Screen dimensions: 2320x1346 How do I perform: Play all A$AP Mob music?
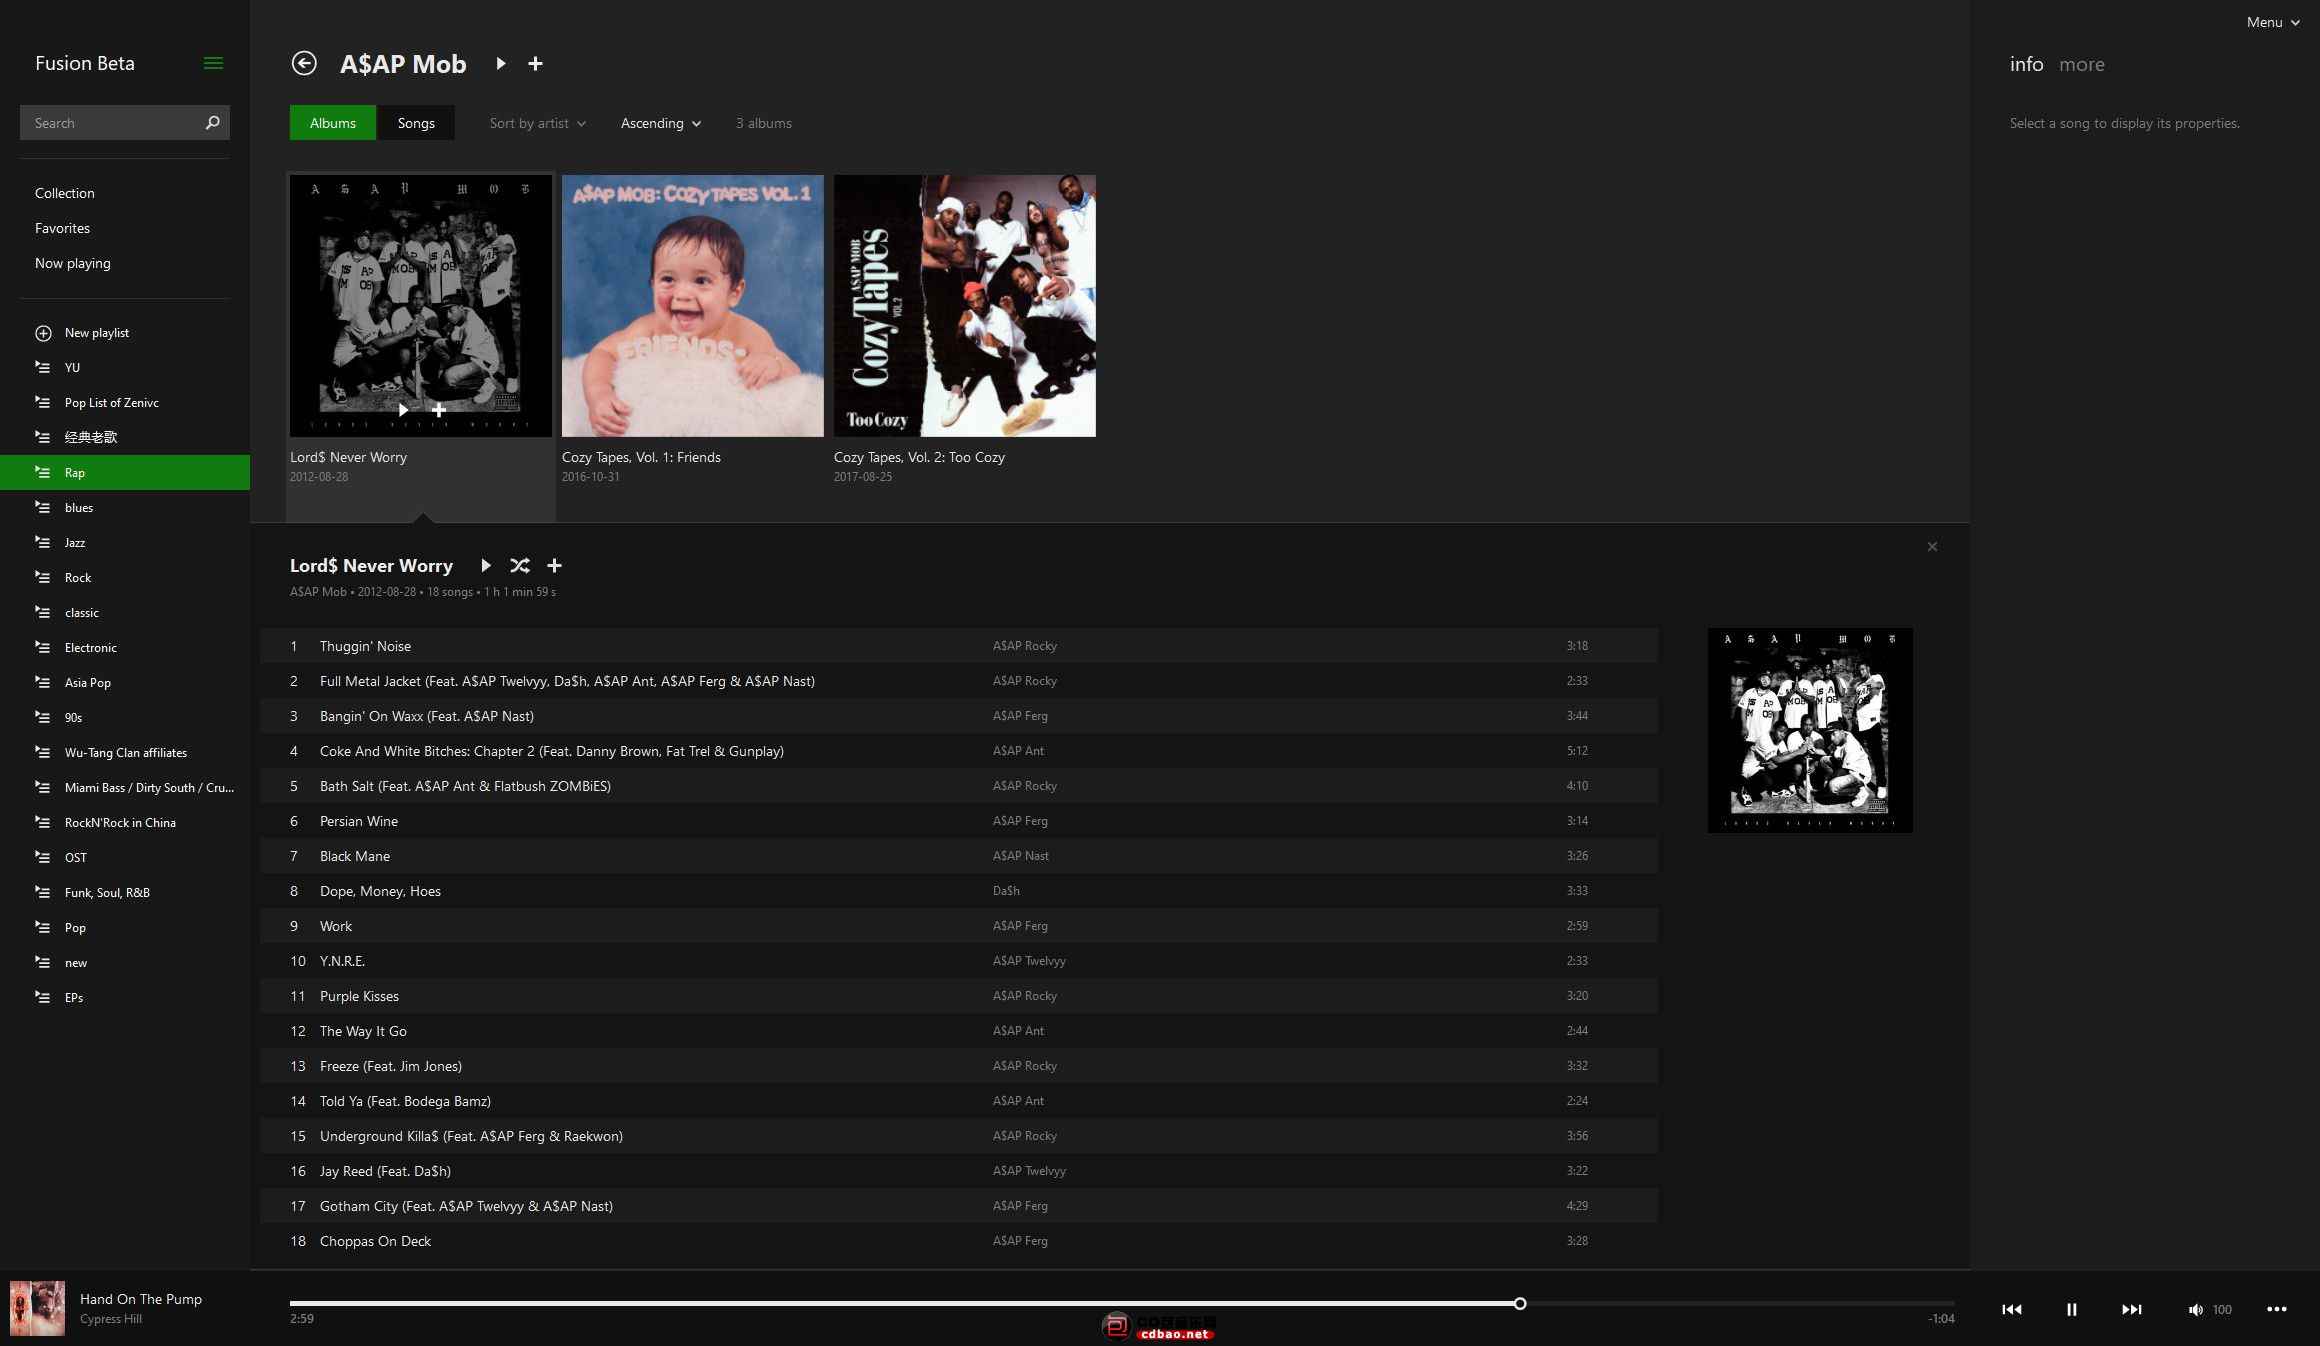click(x=501, y=63)
